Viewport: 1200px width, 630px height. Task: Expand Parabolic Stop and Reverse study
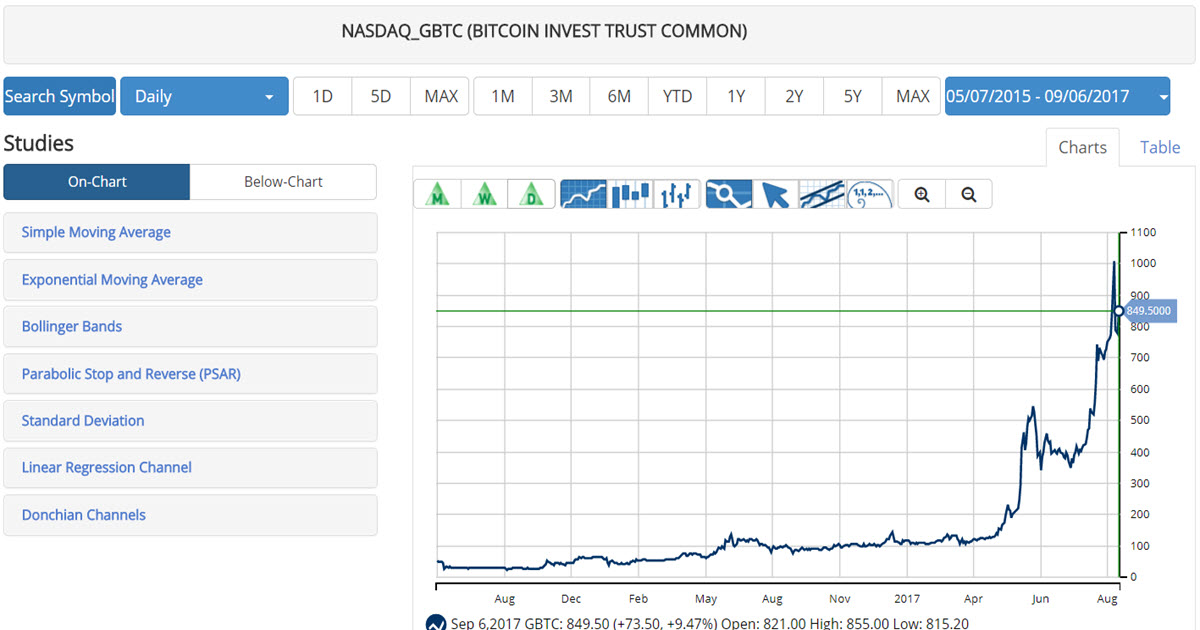(190, 374)
